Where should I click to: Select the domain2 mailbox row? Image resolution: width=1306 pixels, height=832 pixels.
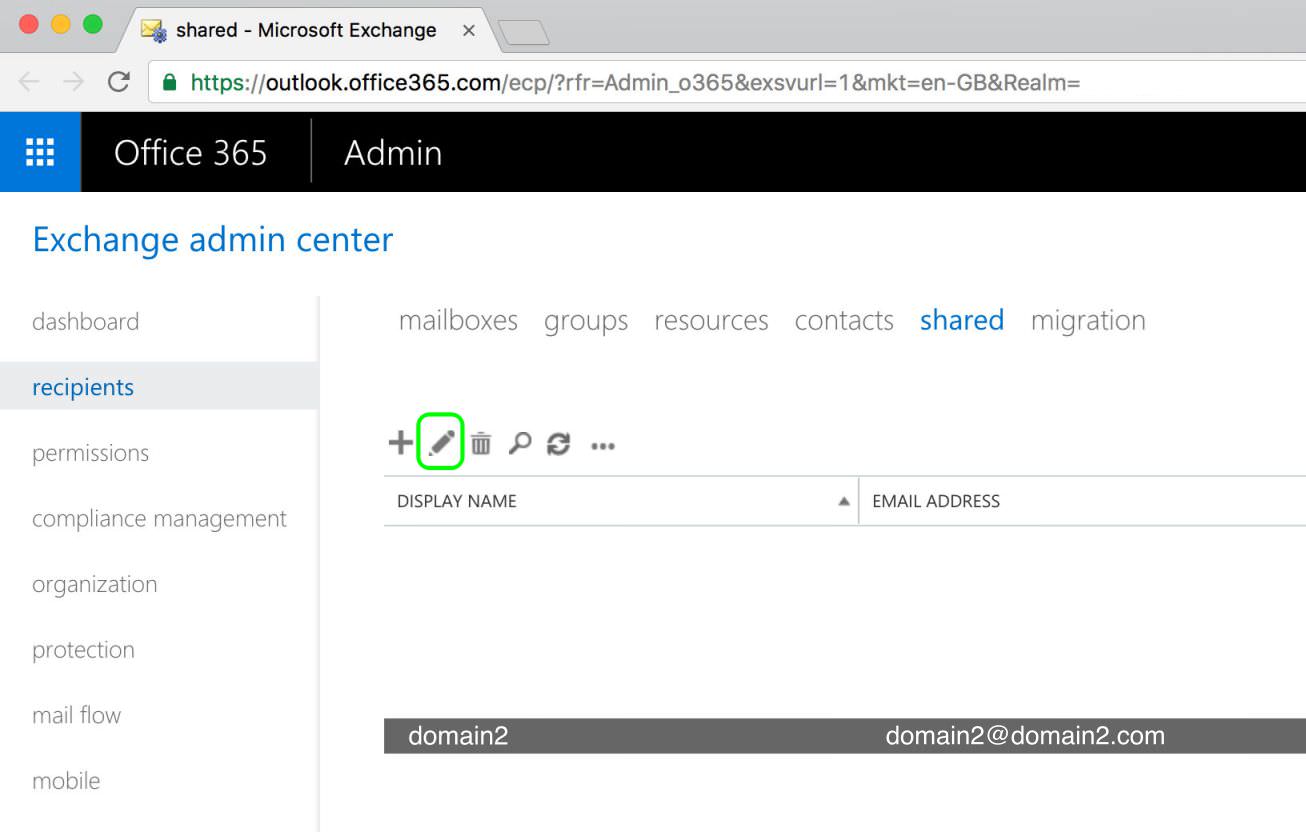click(845, 736)
